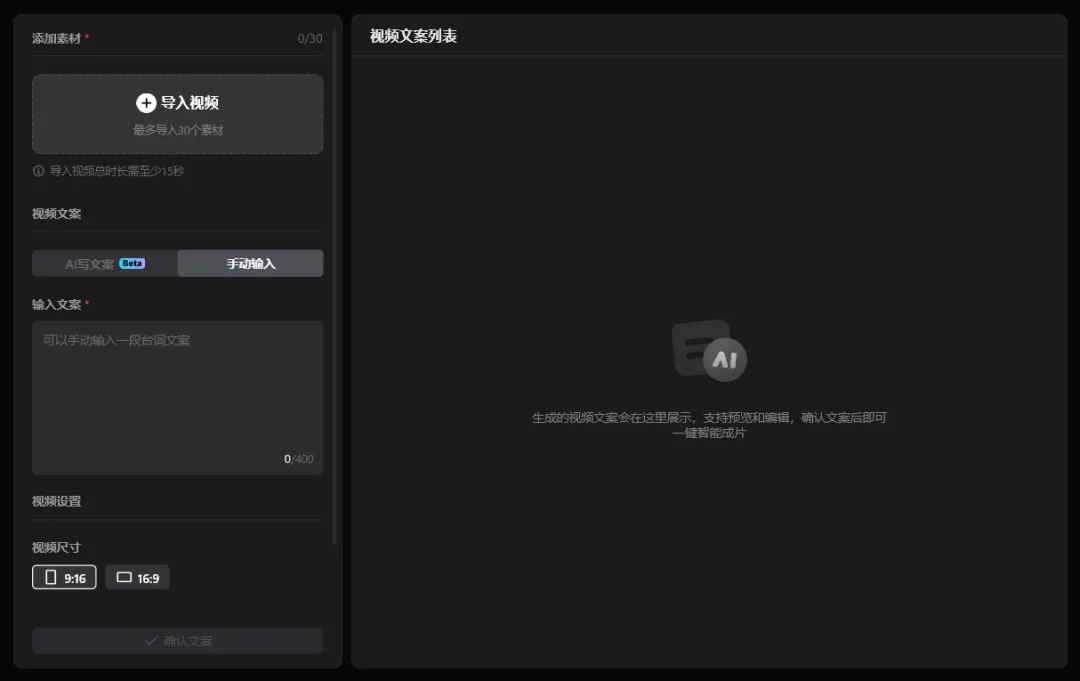1080x681 pixels.
Task: Choose the 9:16 video size option
Action: coord(64,577)
